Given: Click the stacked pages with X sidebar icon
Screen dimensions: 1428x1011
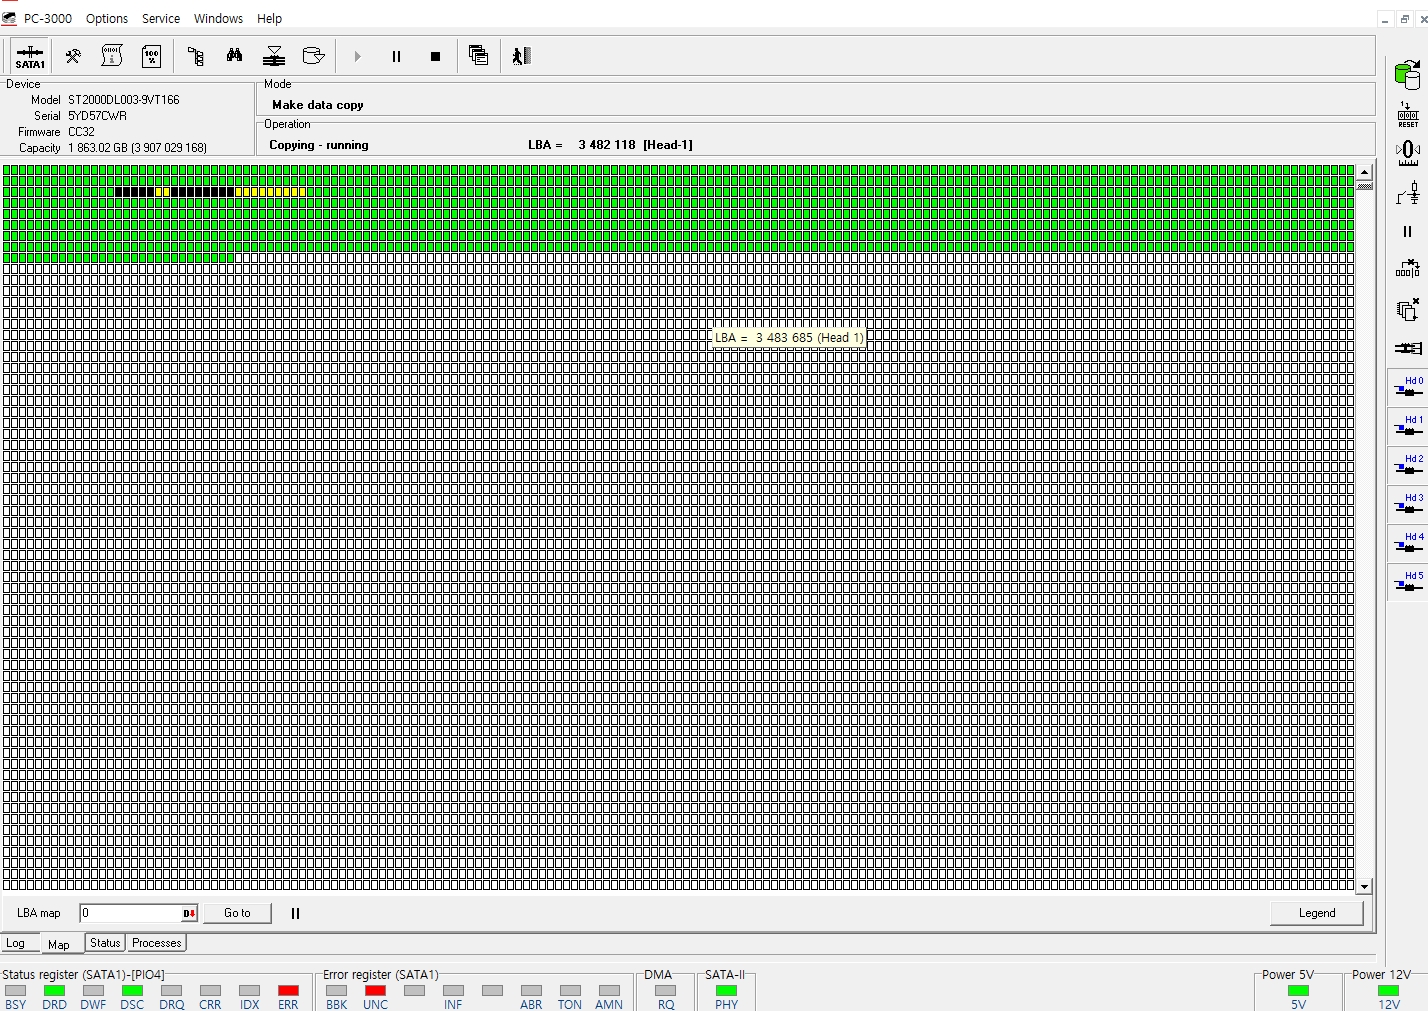Looking at the screenshot, I should tap(1408, 309).
